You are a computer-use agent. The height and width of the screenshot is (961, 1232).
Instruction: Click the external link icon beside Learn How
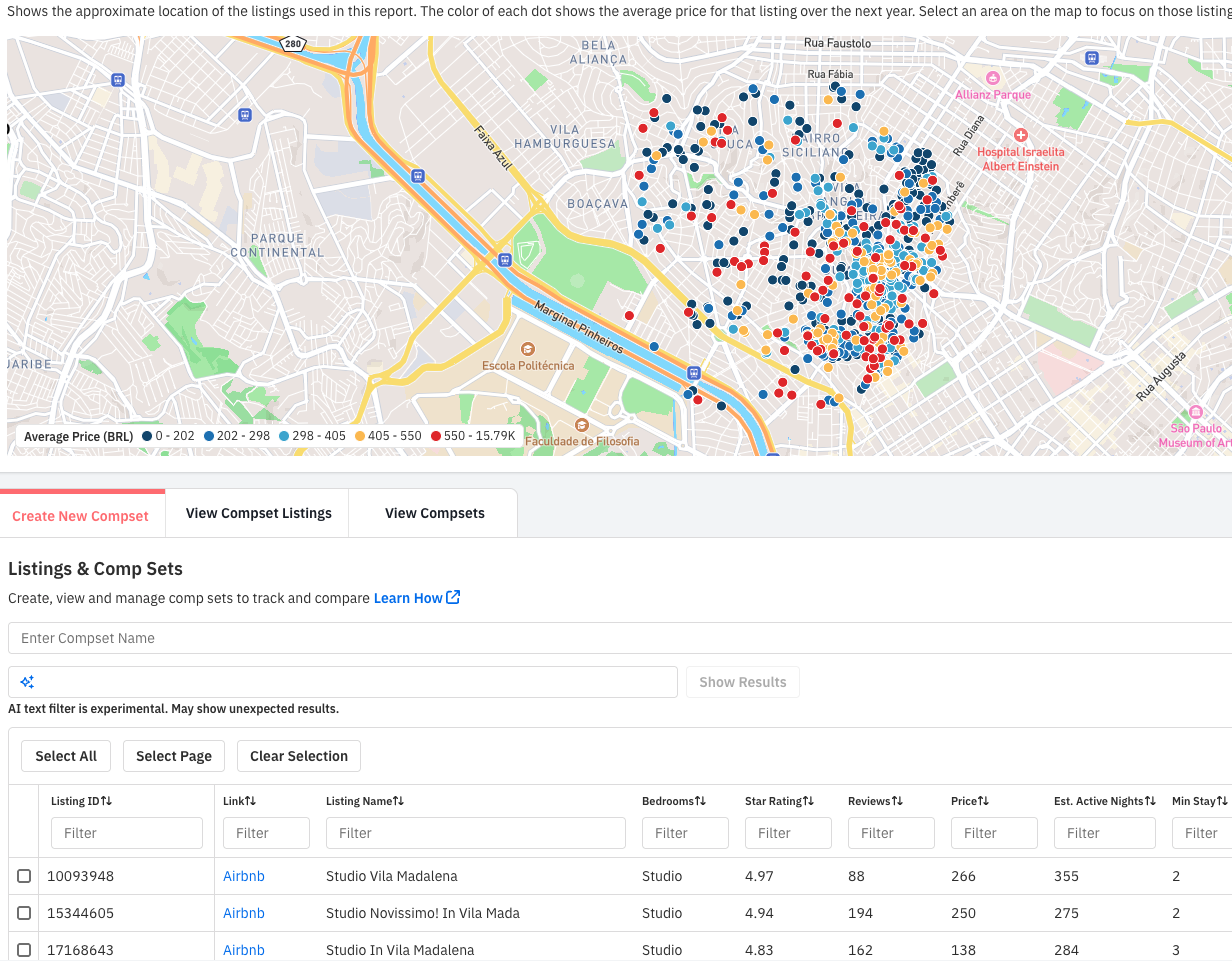(x=453, y=598)
